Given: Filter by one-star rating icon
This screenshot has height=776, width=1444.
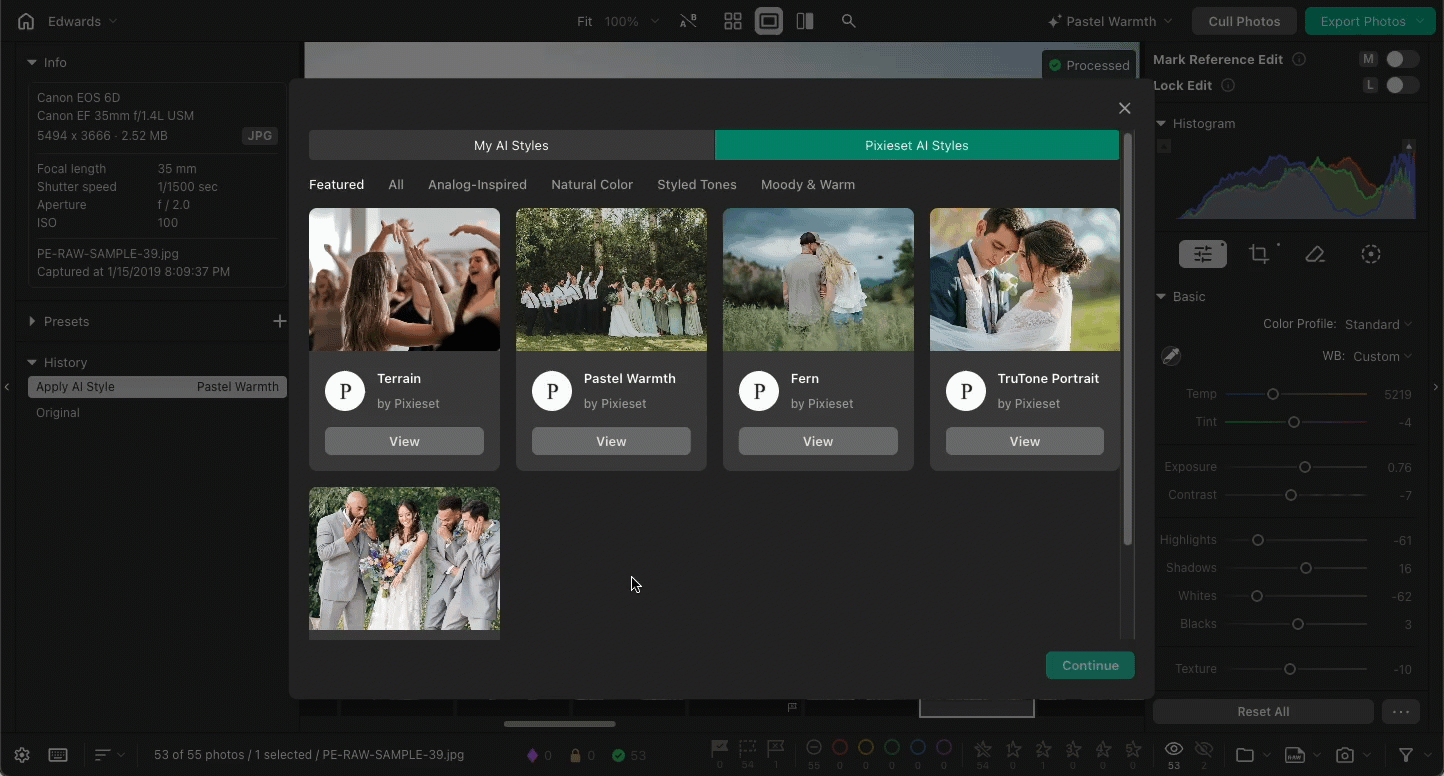Looking at the screenshot, I should pos(1013,748).
